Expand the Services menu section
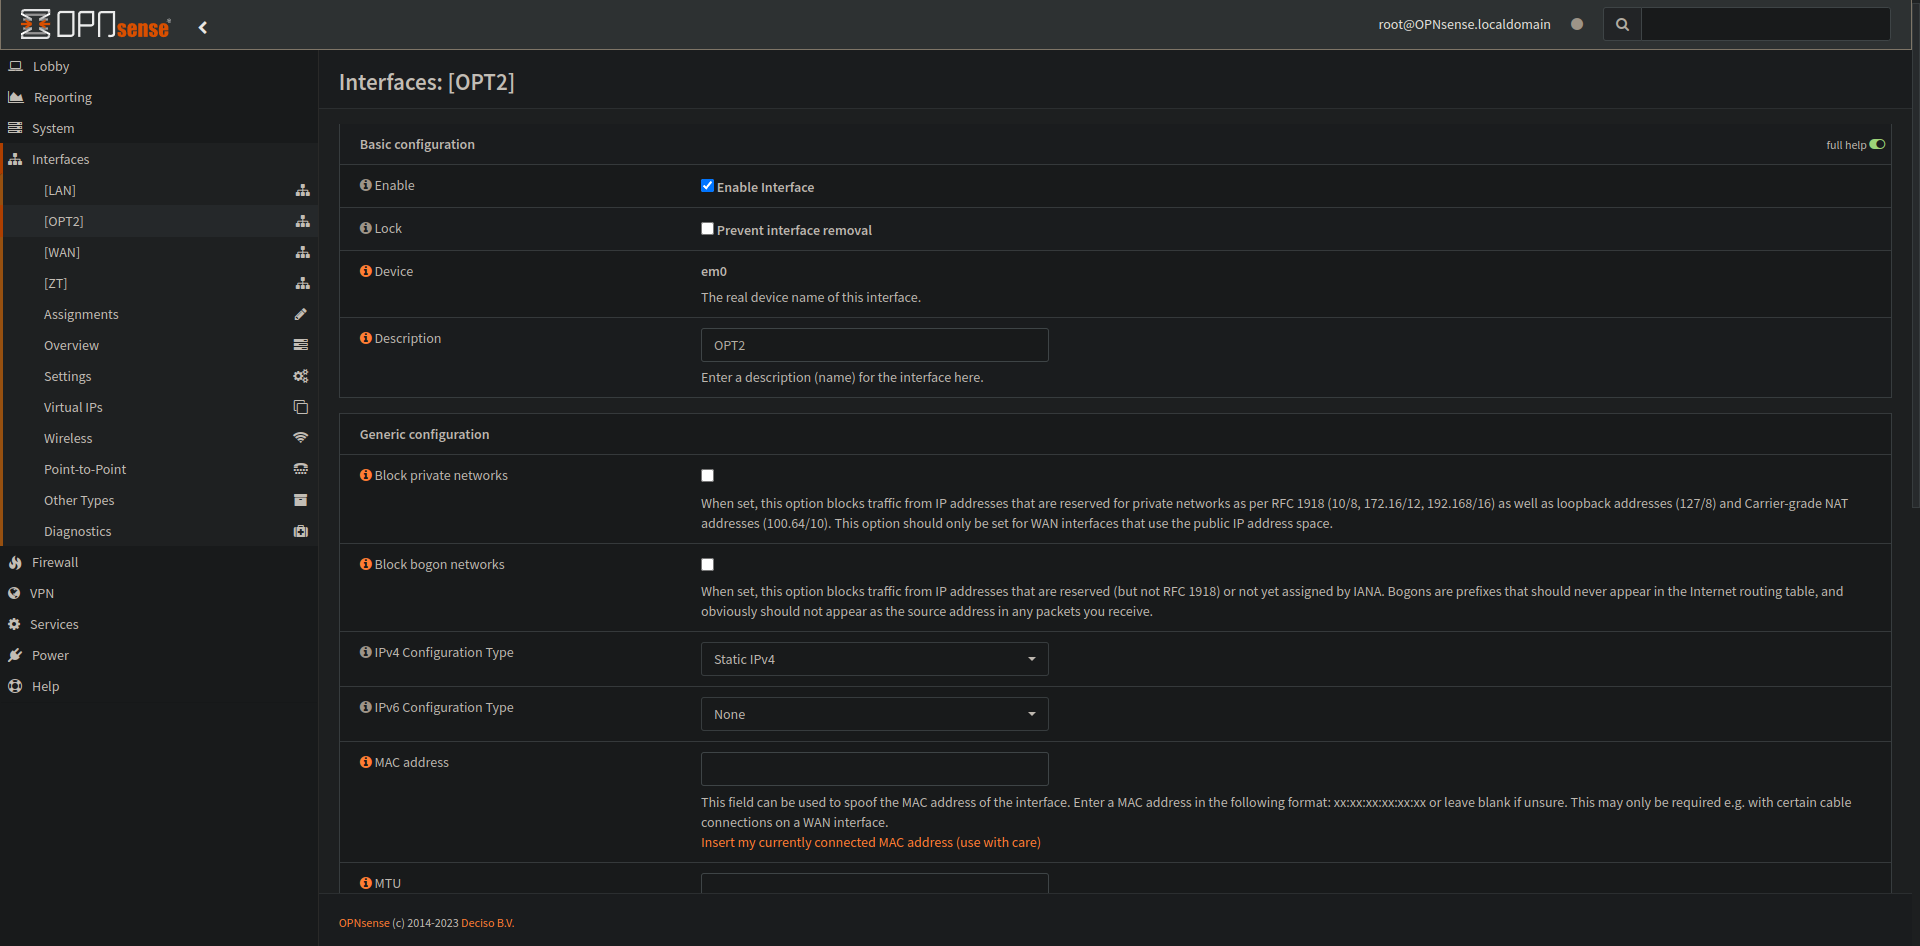The width and height of the screenshot is (1920, 946). coord(159,624)
